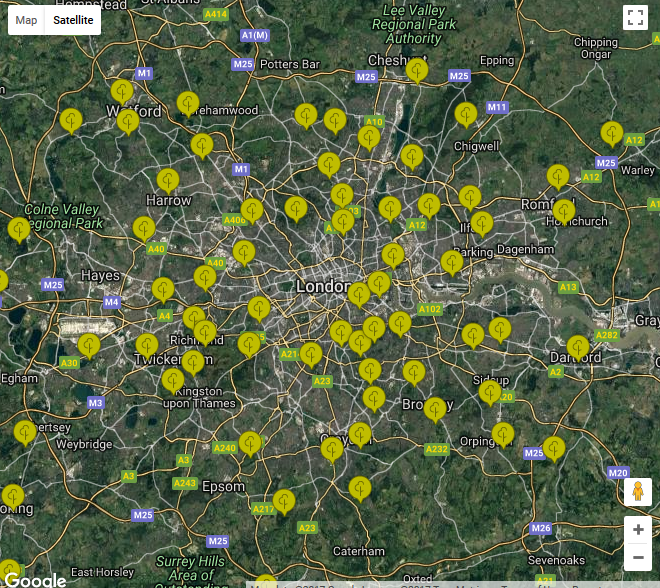The image size is (660, 588).
Task: Click tree marker covering Barking's first letter
Action: tap(452, 263)
